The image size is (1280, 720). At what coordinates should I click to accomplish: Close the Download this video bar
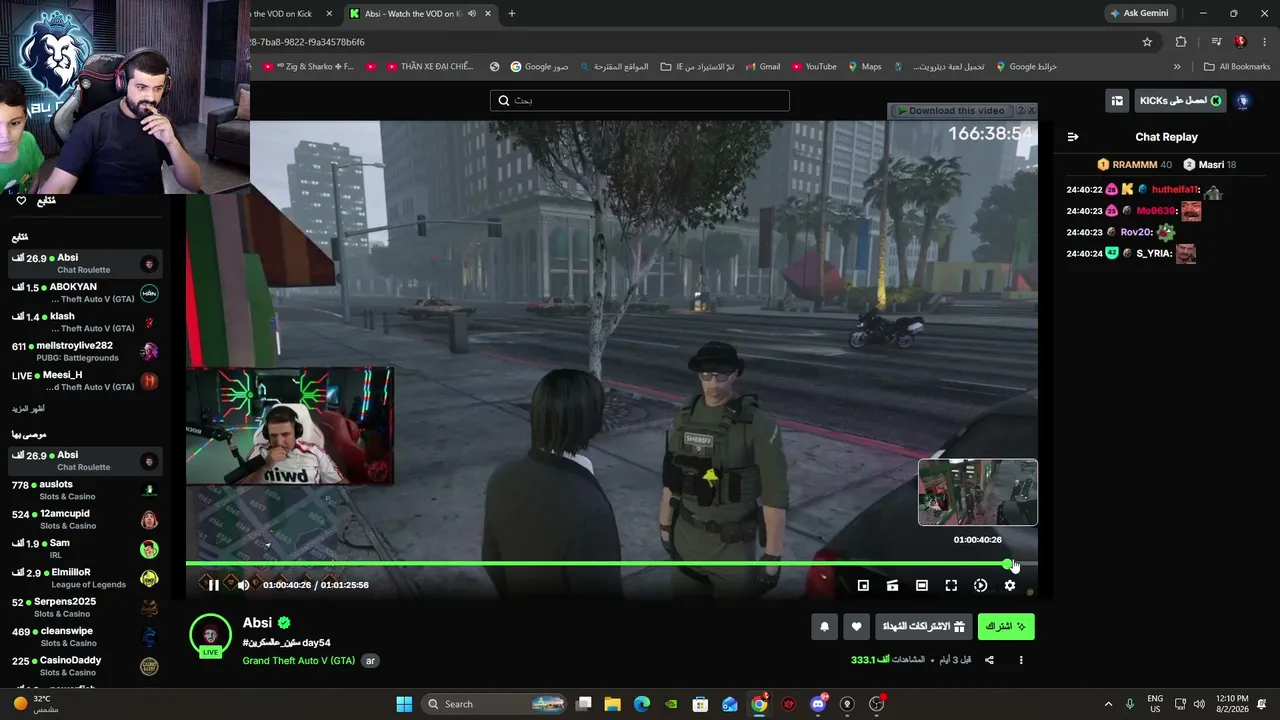coord(1032,110)
